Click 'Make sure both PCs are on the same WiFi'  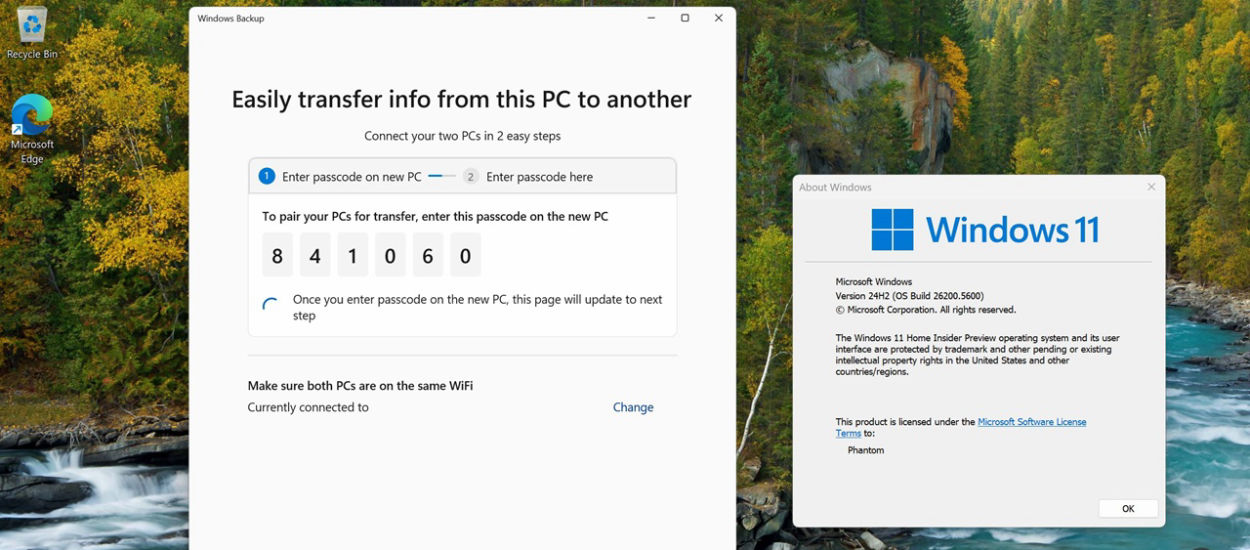(360, 386)
